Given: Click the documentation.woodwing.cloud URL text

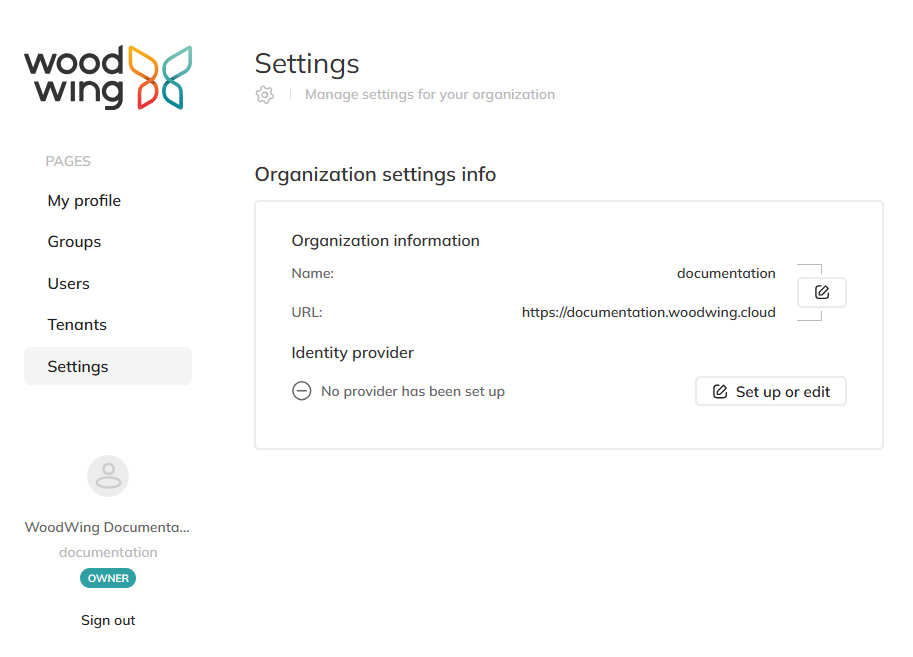Looking at the screenshot, I should click(x=648, y=311).
